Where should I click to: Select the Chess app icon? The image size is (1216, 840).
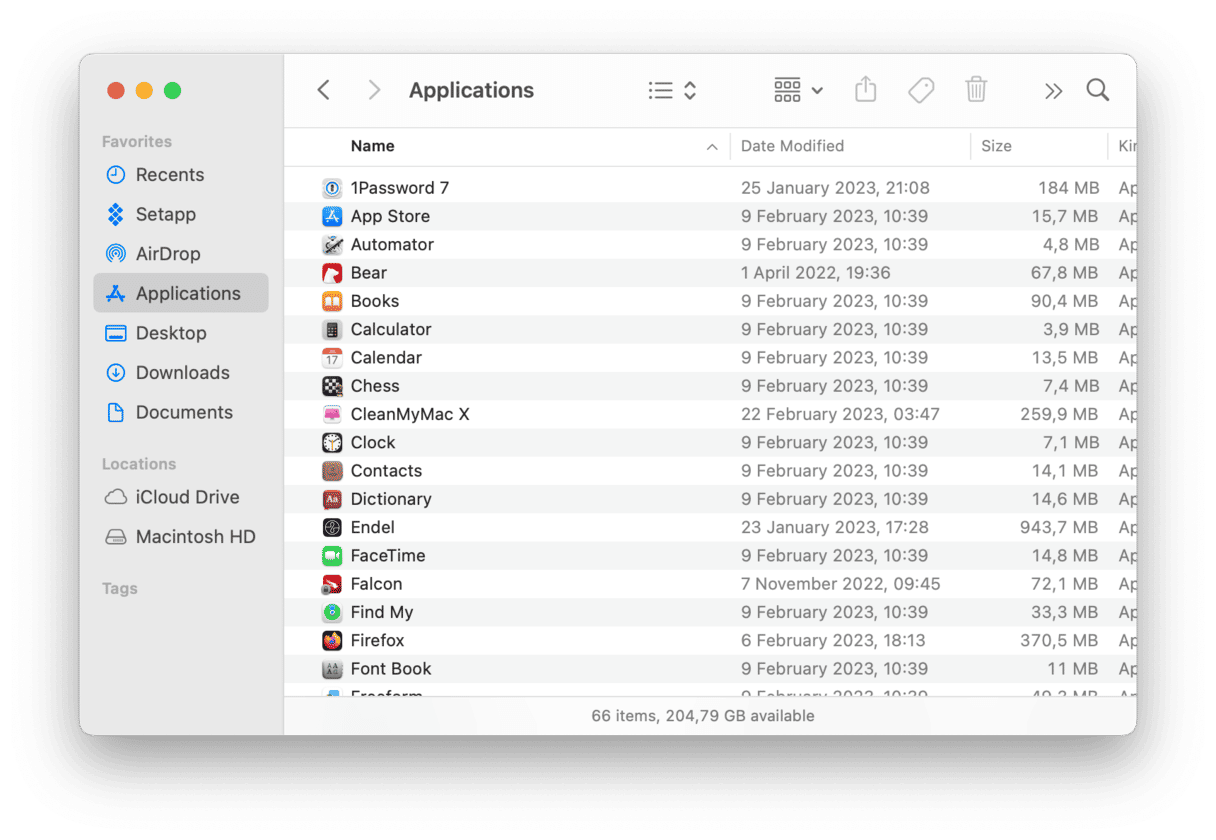(332, 386)
